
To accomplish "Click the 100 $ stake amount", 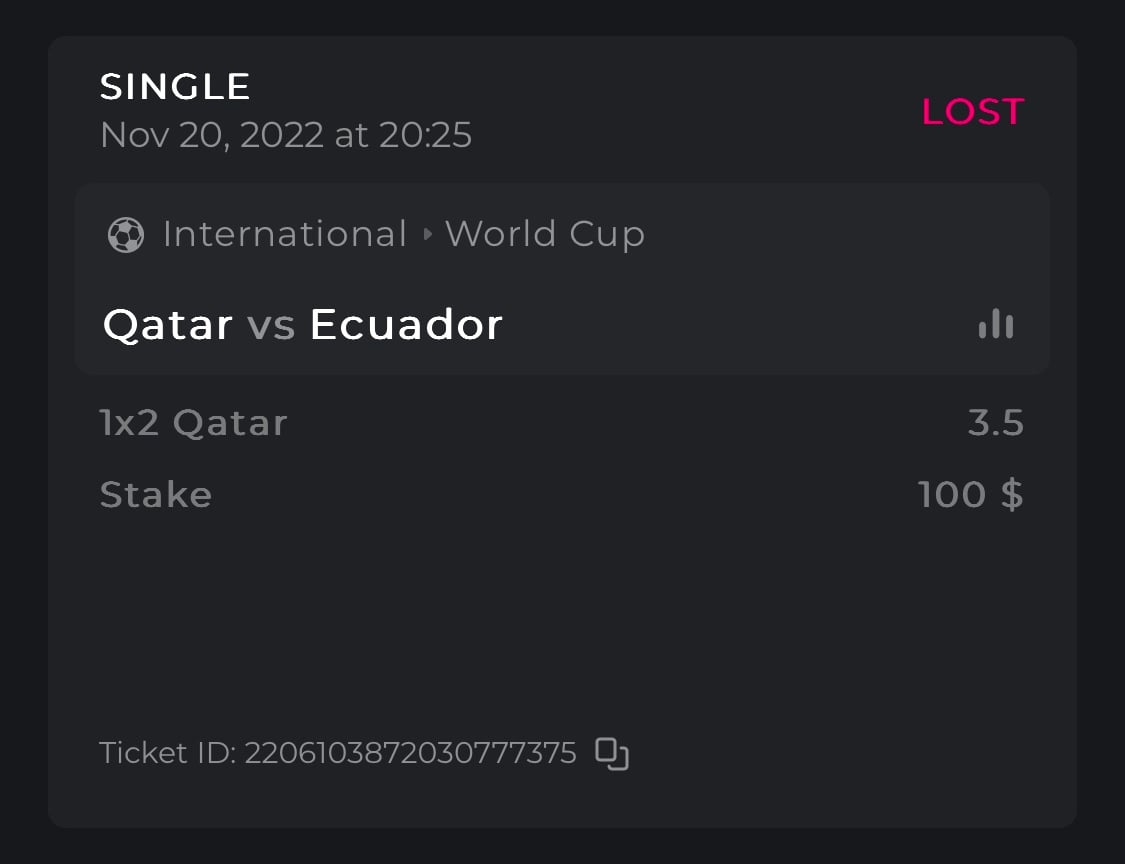I will click(x=970, y=495).
